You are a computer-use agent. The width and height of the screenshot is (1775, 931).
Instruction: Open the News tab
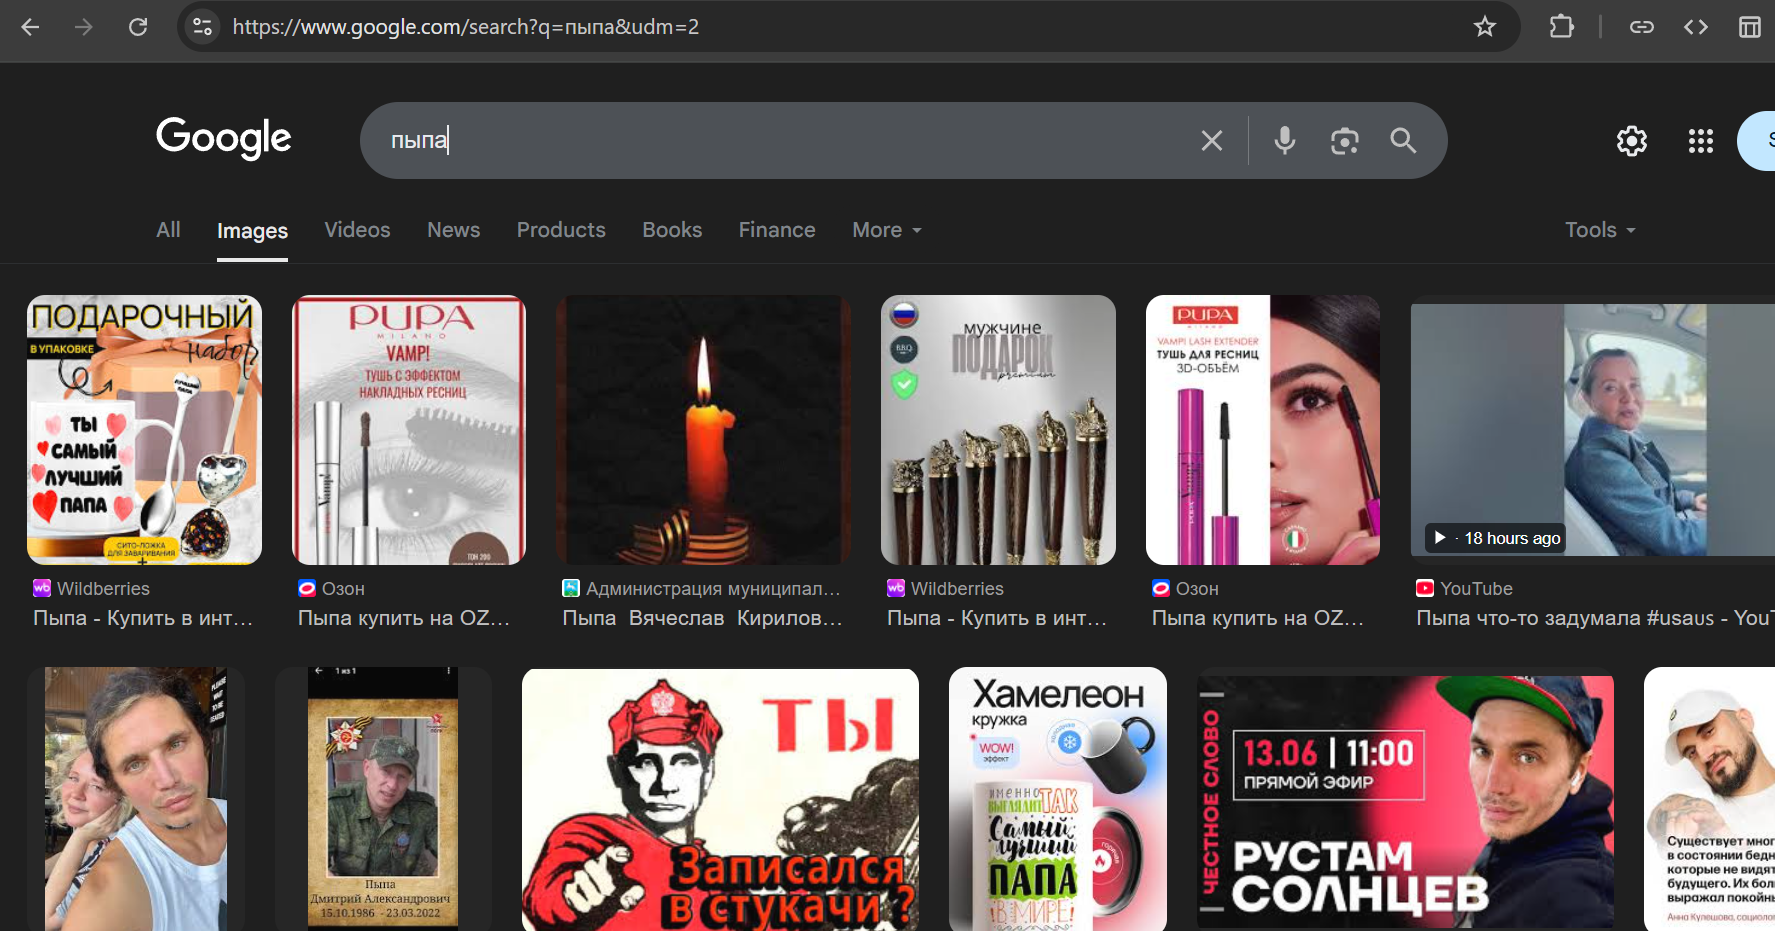click(453, 230)
